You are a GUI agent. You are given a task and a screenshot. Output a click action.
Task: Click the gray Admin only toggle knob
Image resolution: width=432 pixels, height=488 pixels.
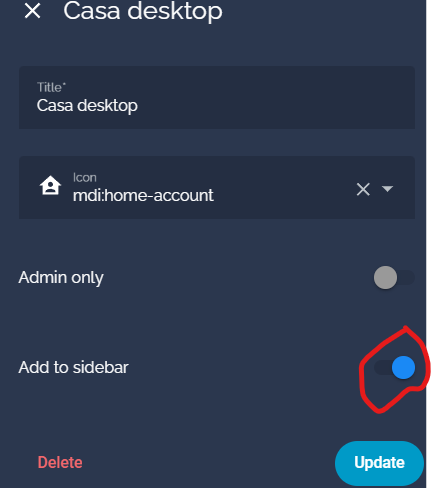point(385,277)
